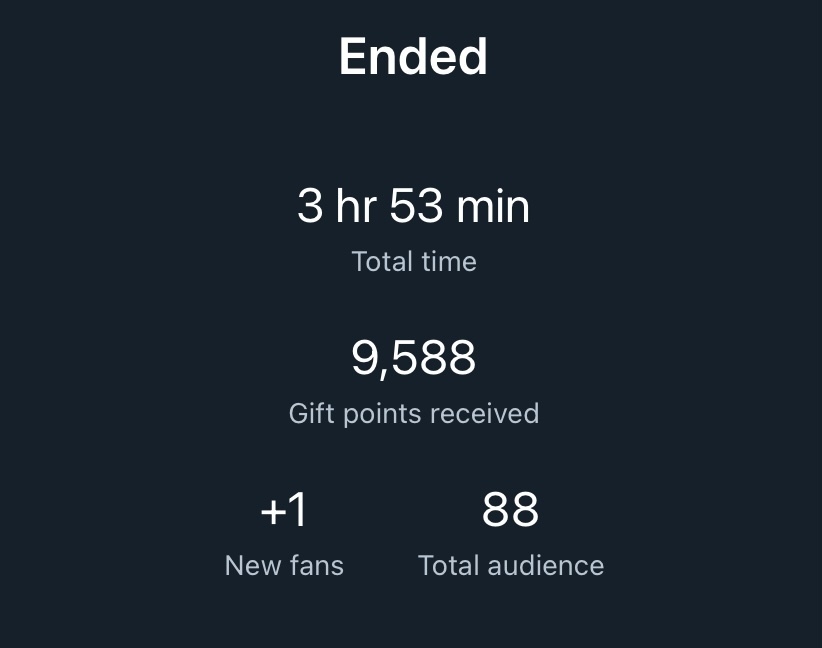Click the "Total time" label

[x=413, y=262]
